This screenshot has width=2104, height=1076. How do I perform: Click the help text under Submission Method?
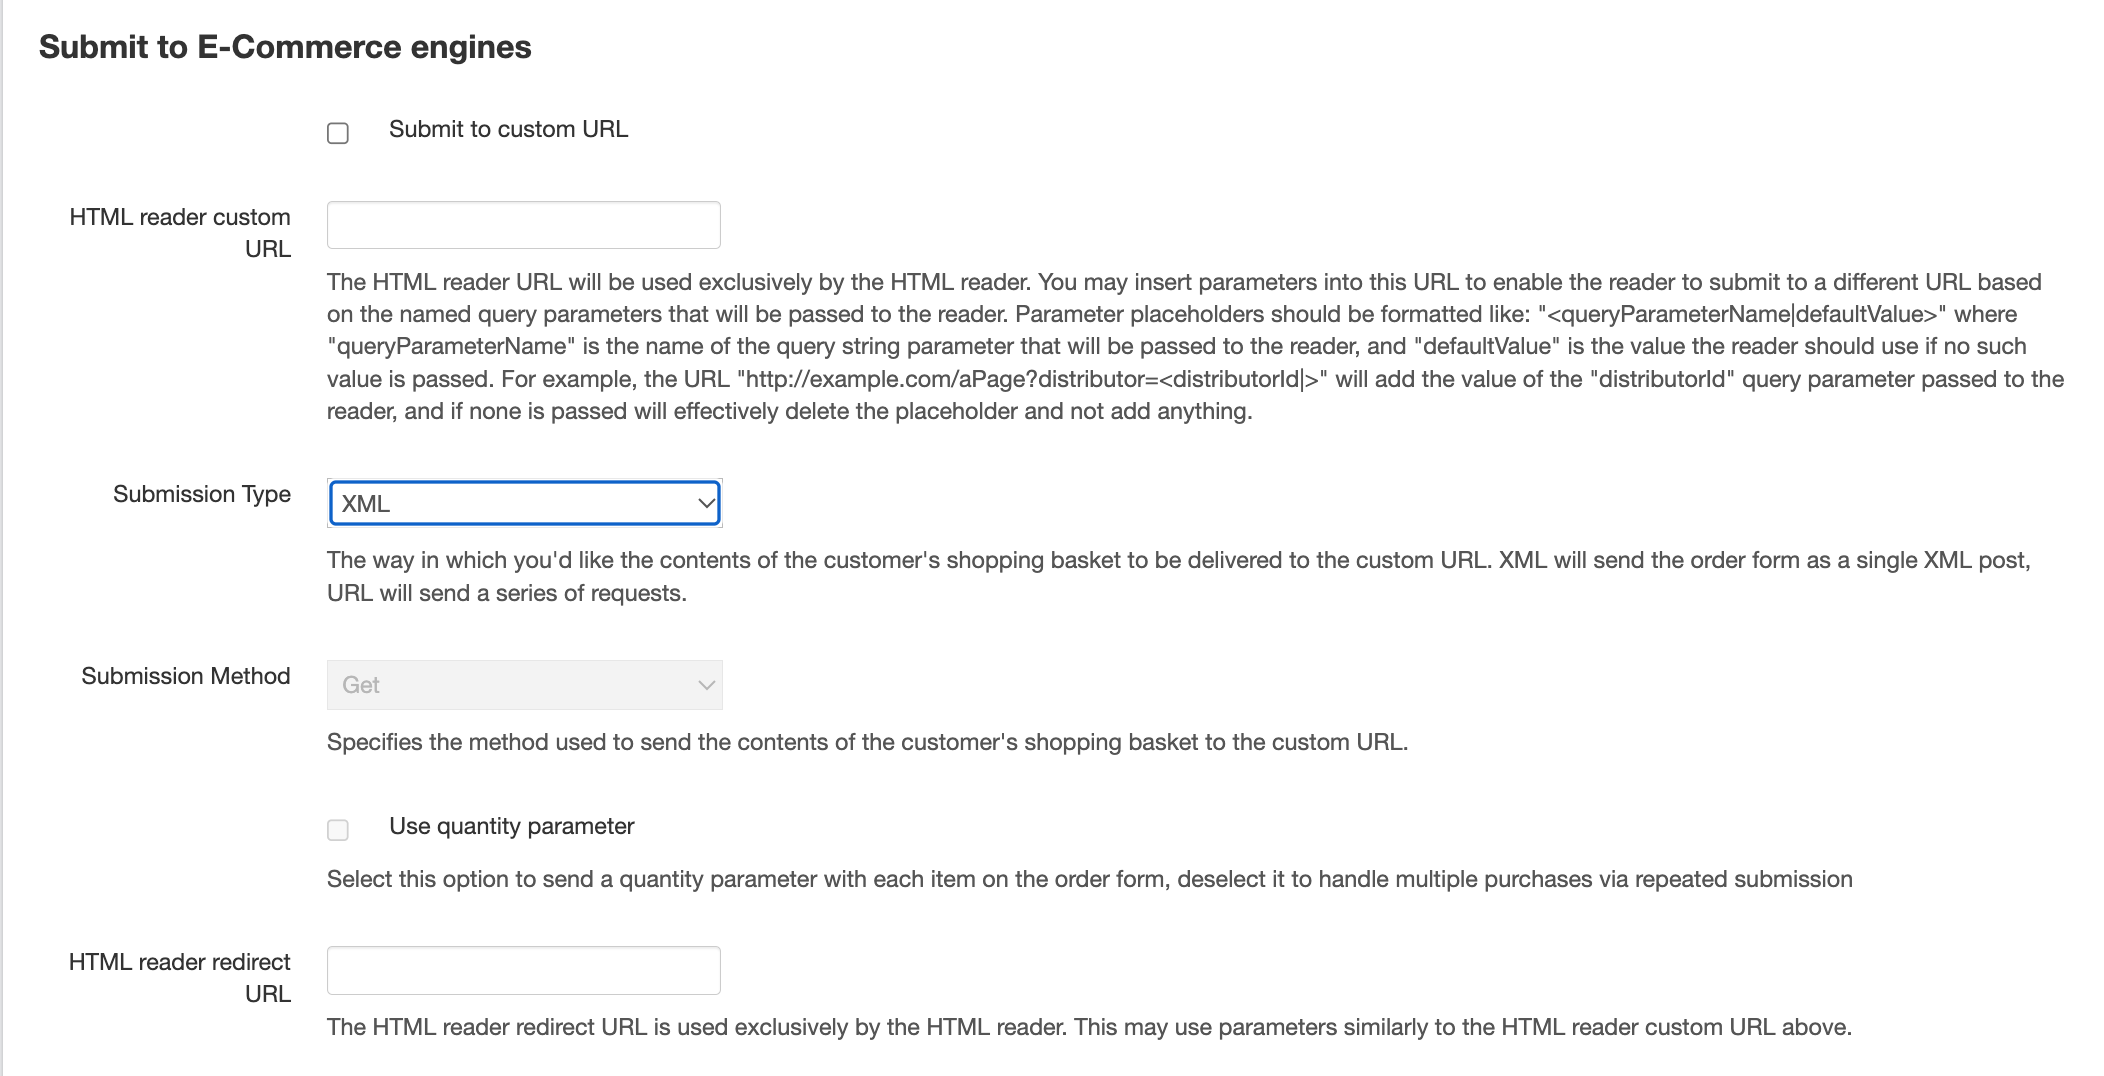[x=867, y=742]
